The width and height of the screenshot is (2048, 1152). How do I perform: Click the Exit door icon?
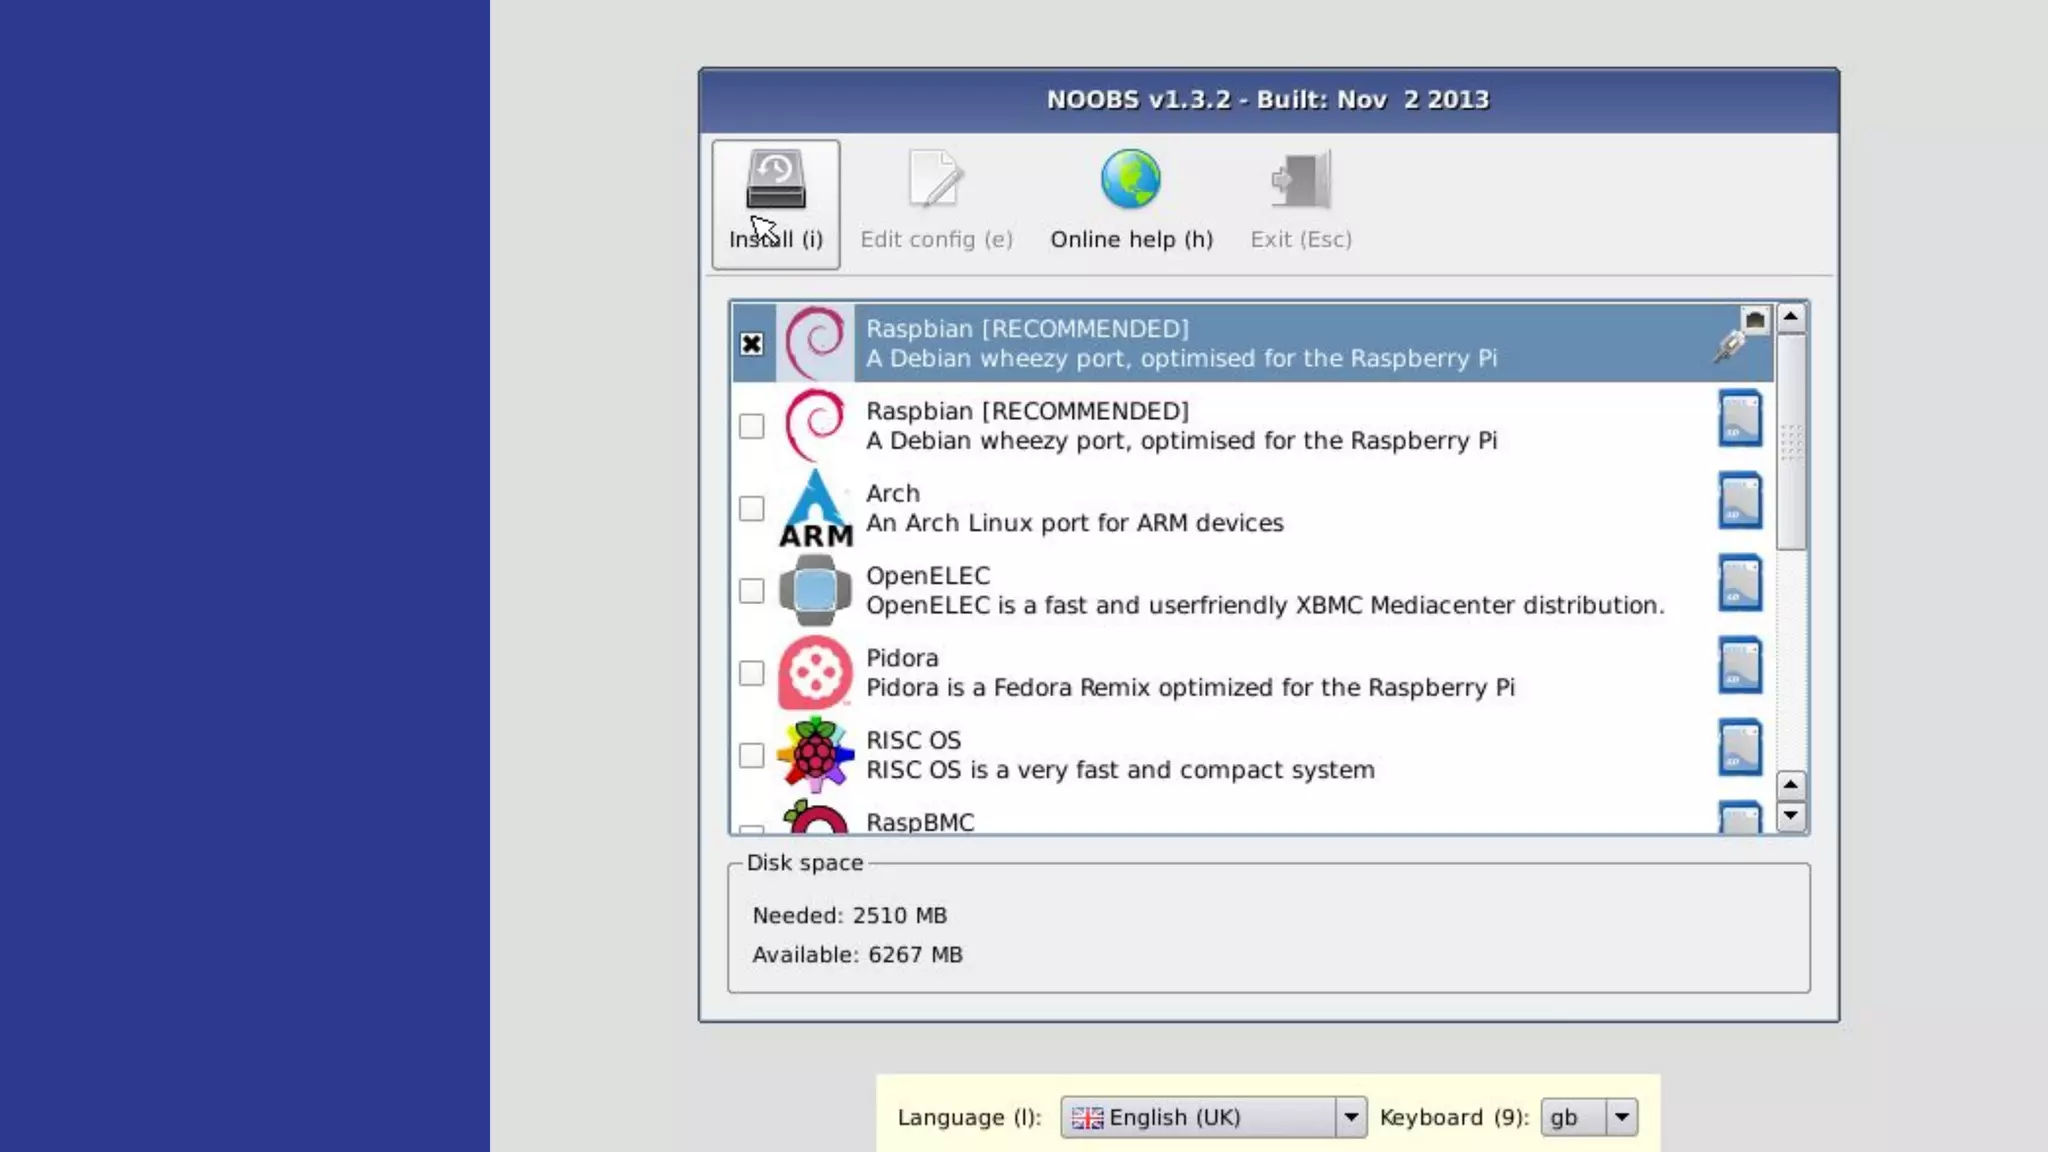point(1300,180)
